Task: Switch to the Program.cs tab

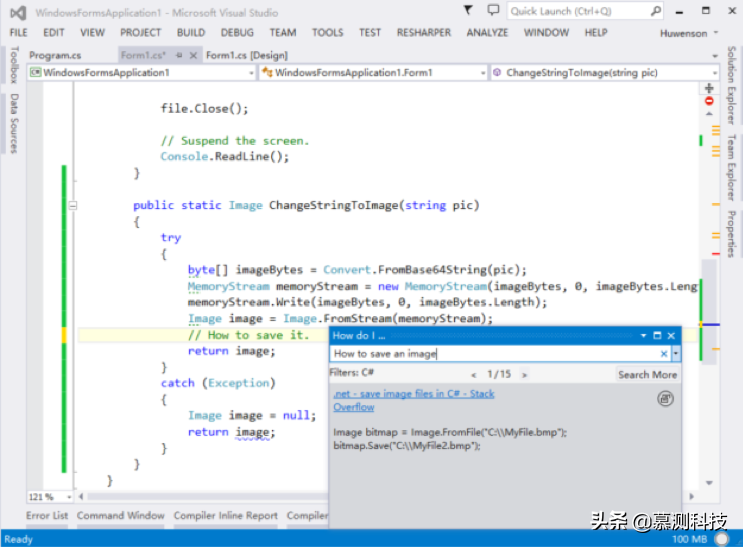Action: 55,55
